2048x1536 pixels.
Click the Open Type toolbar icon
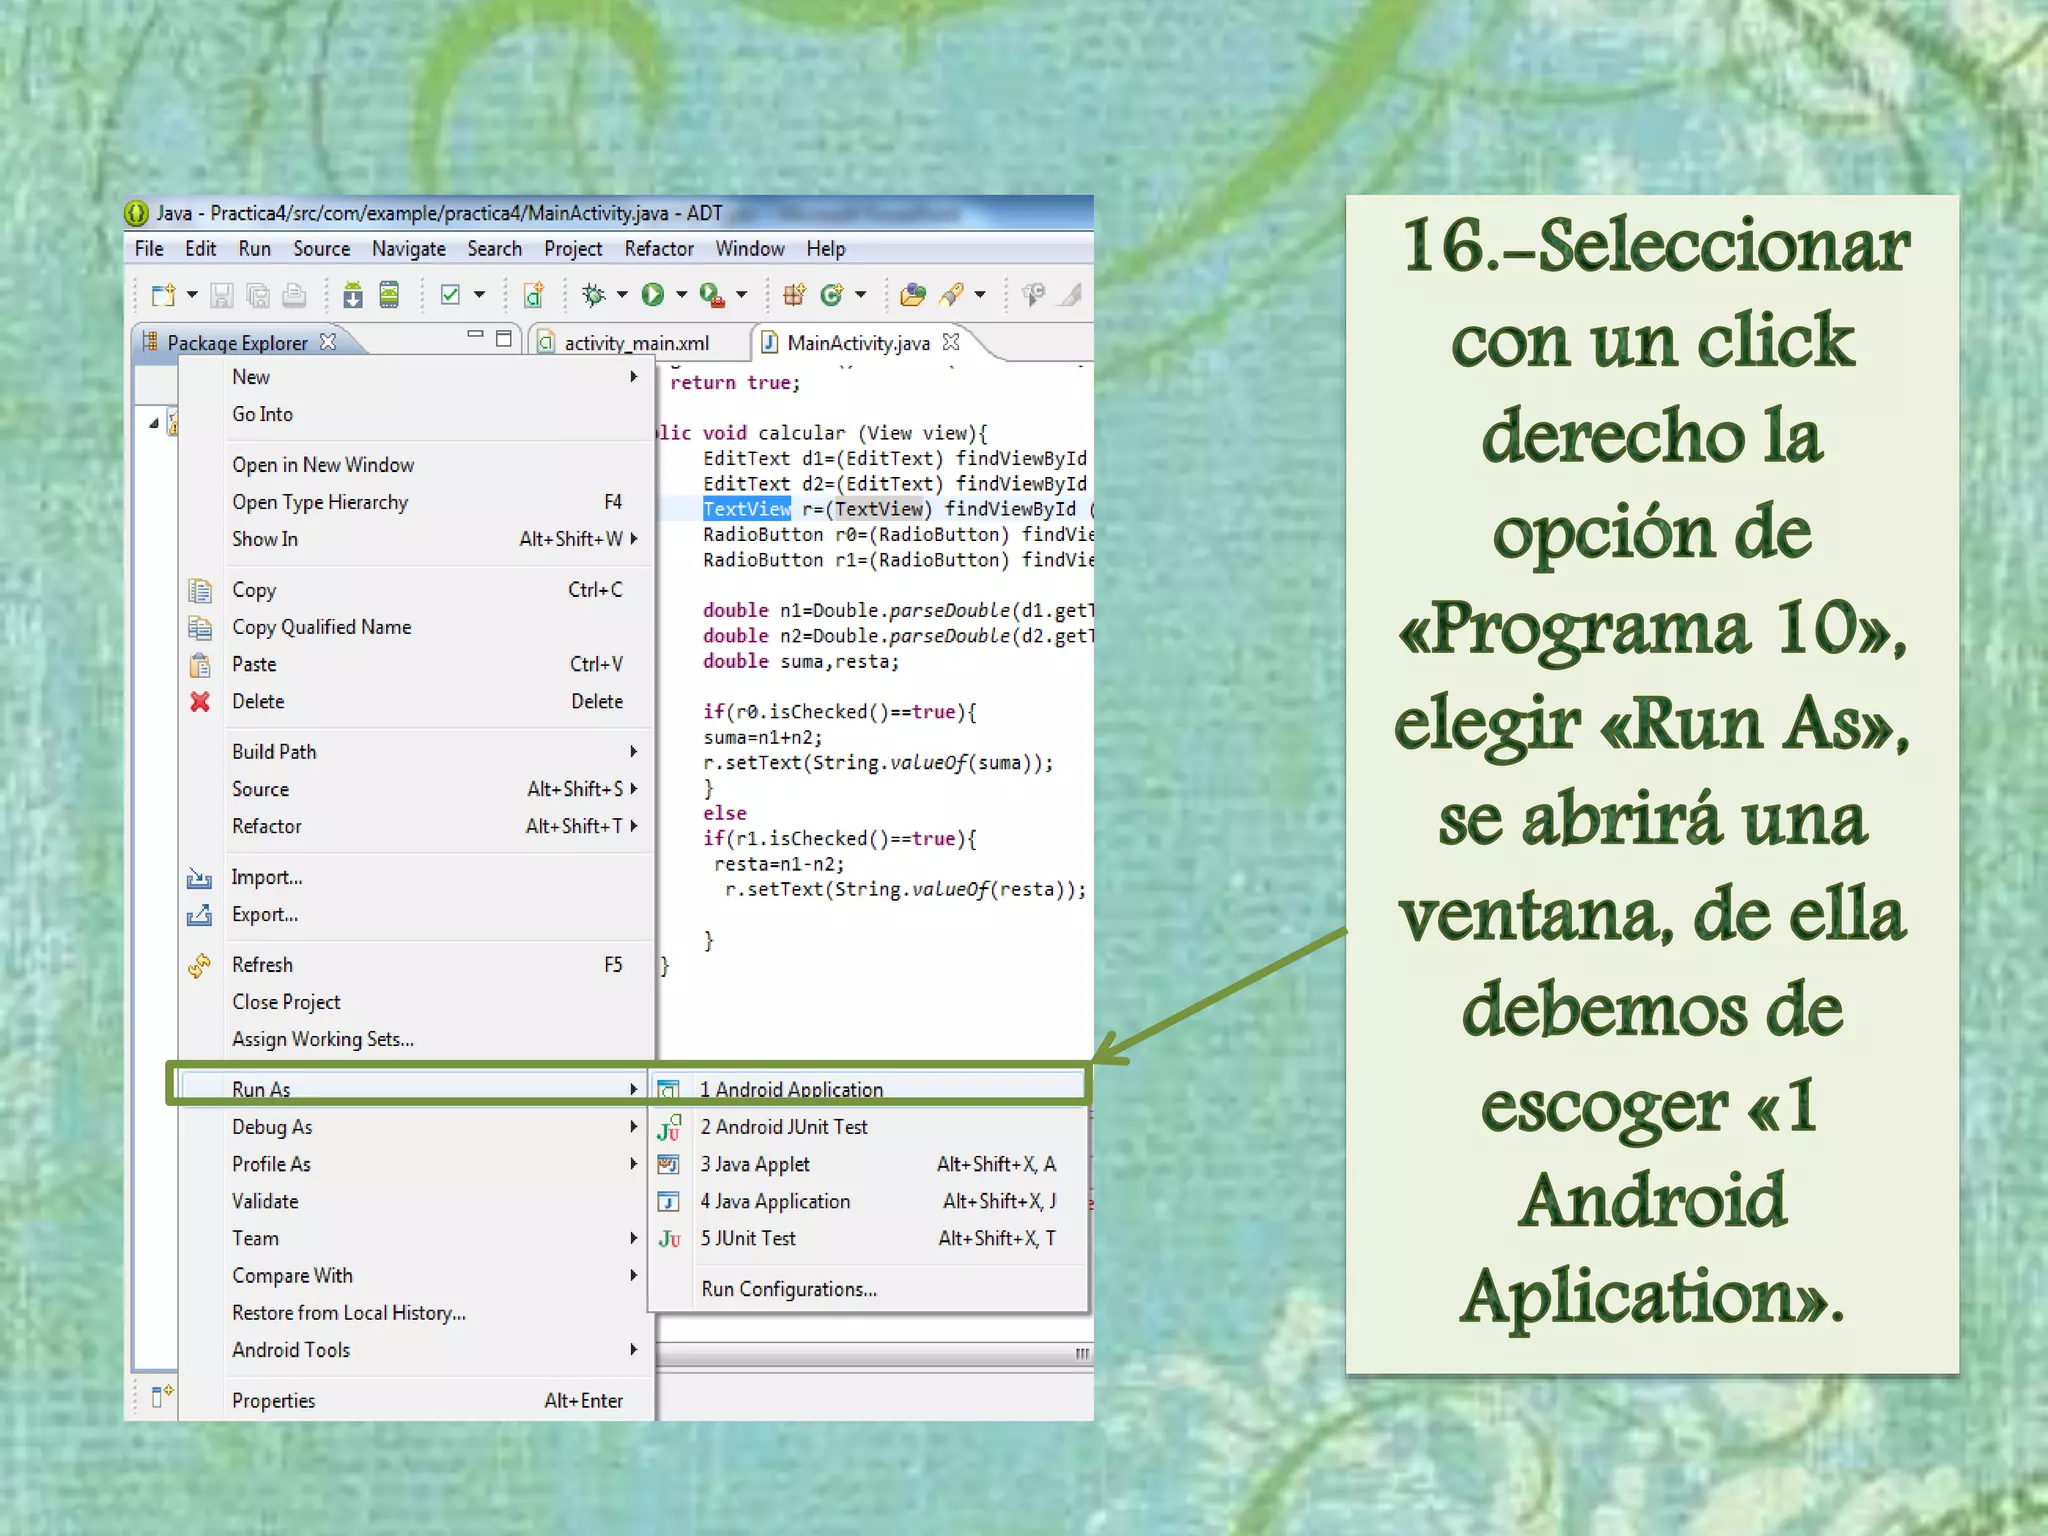tap(913, 295)
